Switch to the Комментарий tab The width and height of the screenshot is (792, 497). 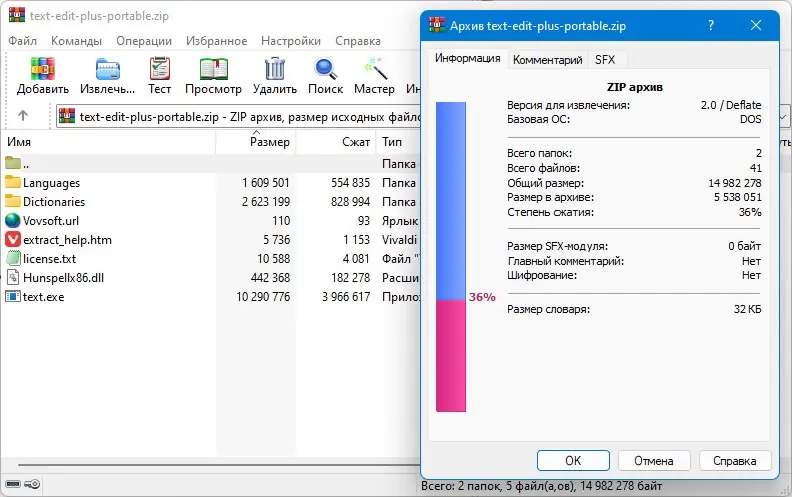pyautogui.click(x=548, y=60)
